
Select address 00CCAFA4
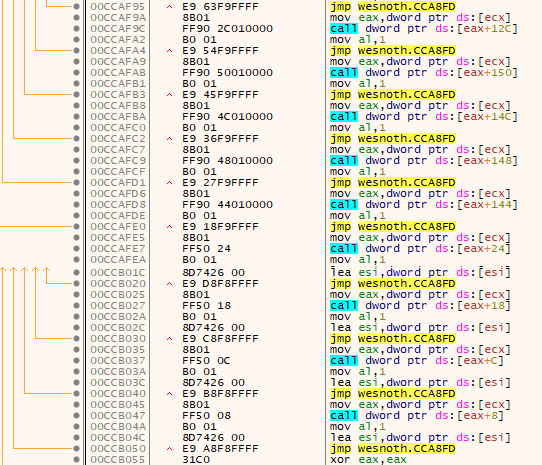pyautogui.click(x=118, y=50)
